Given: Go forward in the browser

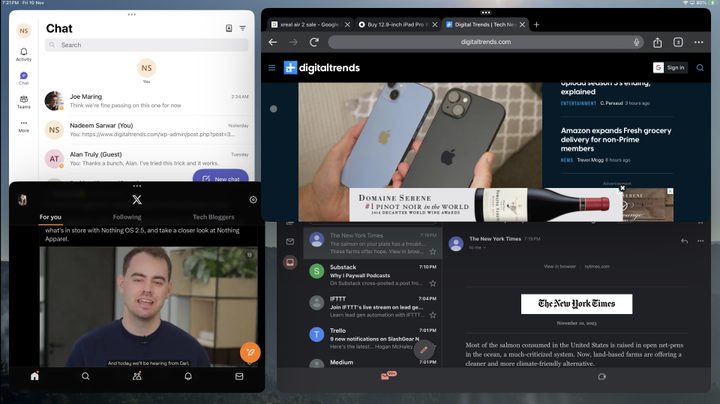Looking at the screenshot, I should tap(293, 42).
